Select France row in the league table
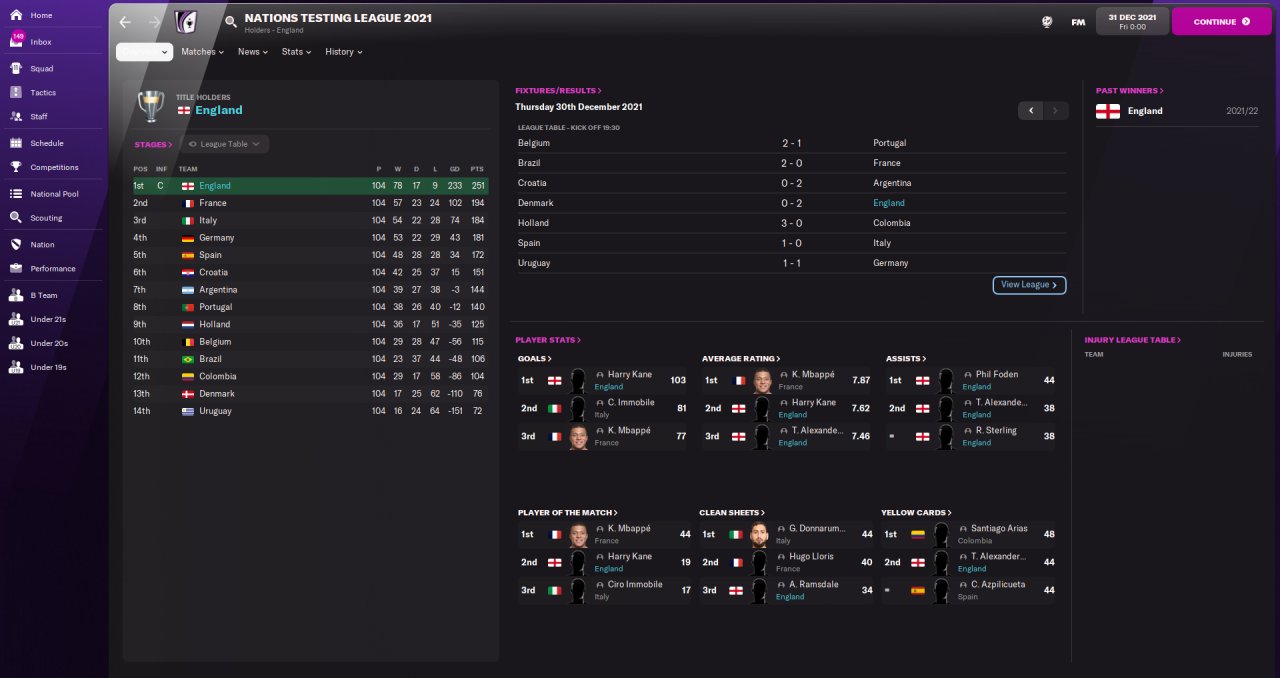Image resolution: width=1280 pixels, height=678 pixels. click(310, 203)
